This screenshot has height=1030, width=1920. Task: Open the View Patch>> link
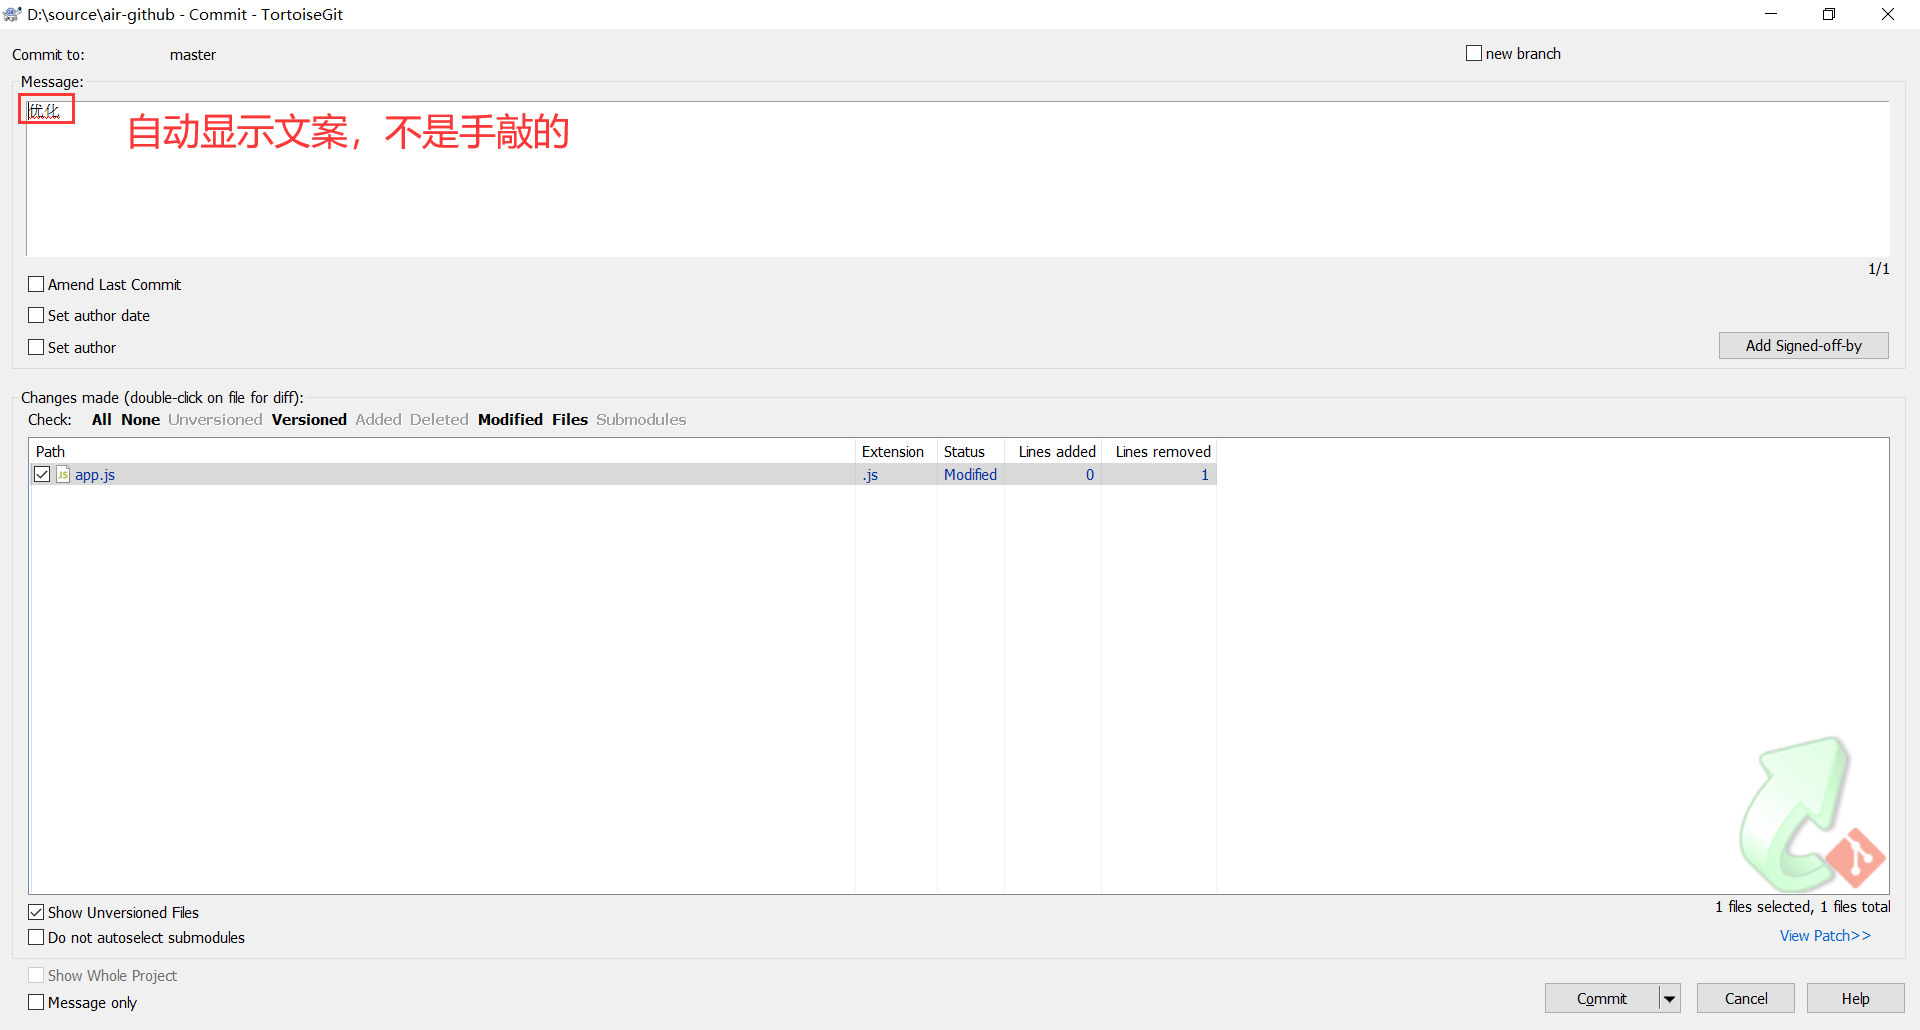pyautogui.click(x=1825, y=935)
